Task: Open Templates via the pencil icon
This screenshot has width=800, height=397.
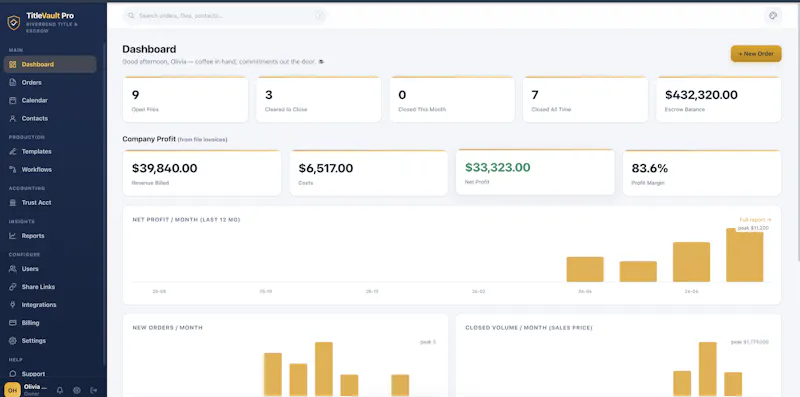Action: click(x=13, y=152)
